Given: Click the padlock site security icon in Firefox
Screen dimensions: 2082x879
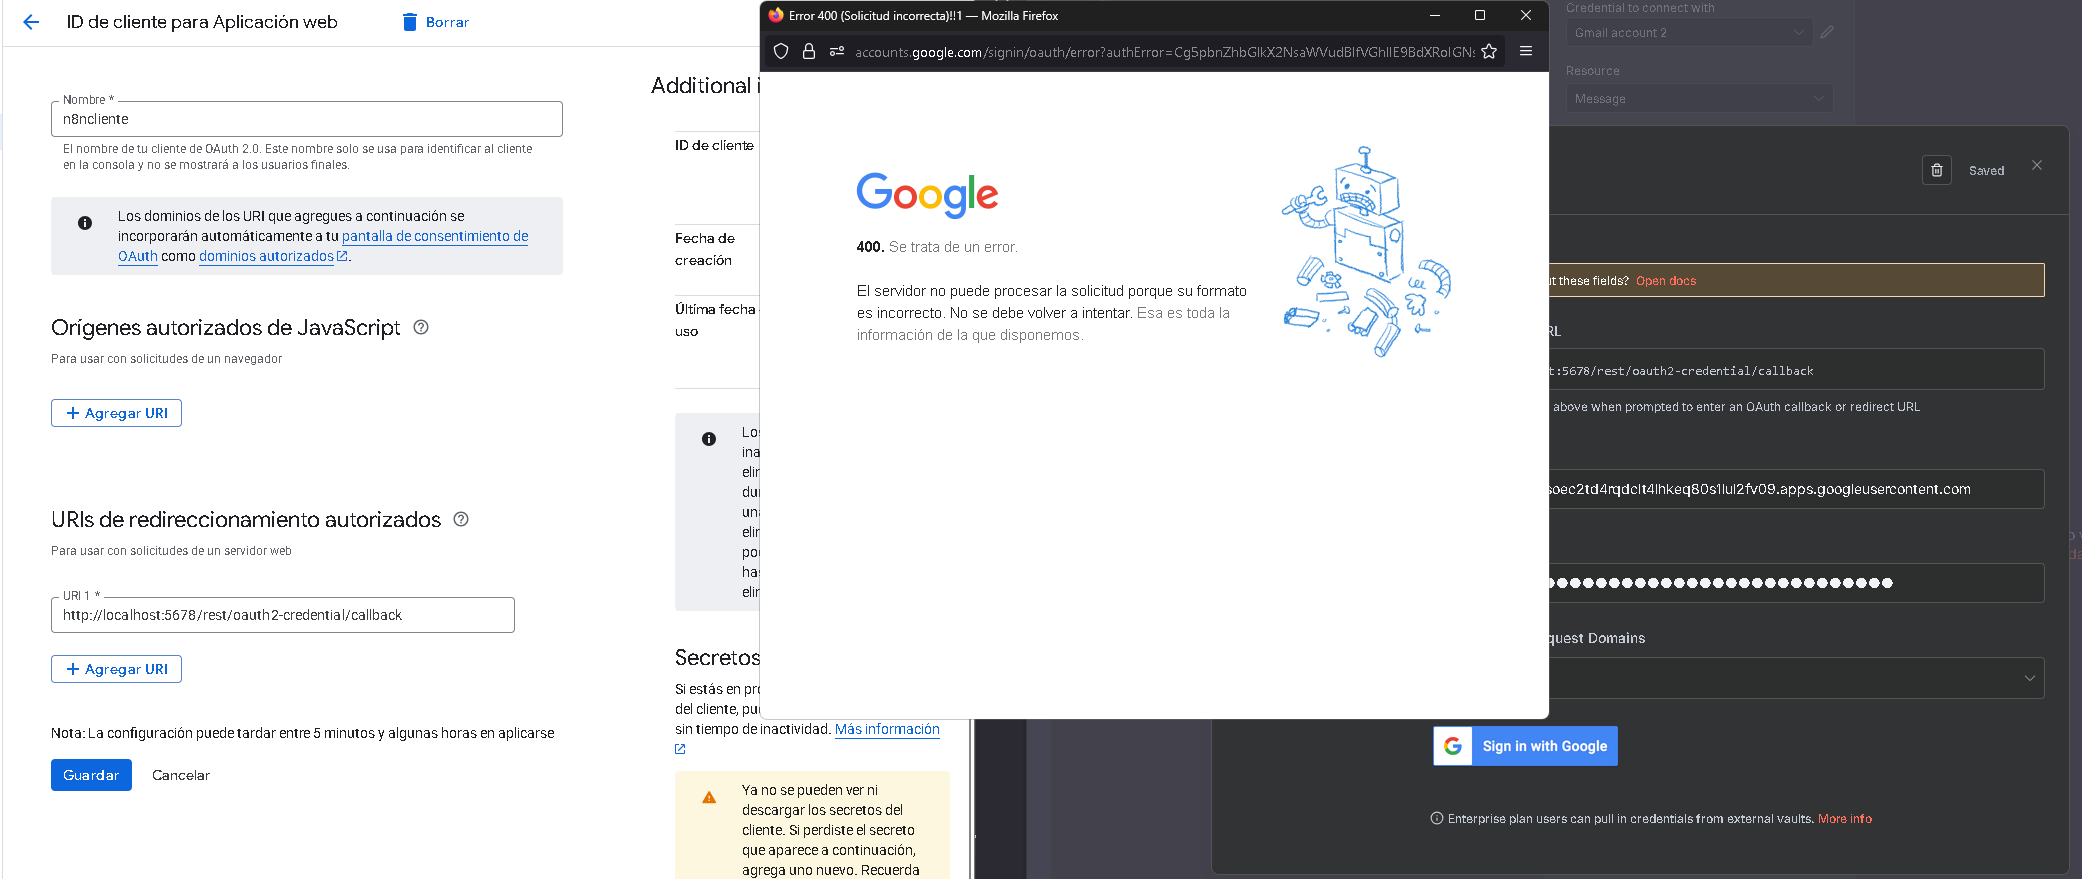Looking at the screenshot, I should click(x=809, y=51).
